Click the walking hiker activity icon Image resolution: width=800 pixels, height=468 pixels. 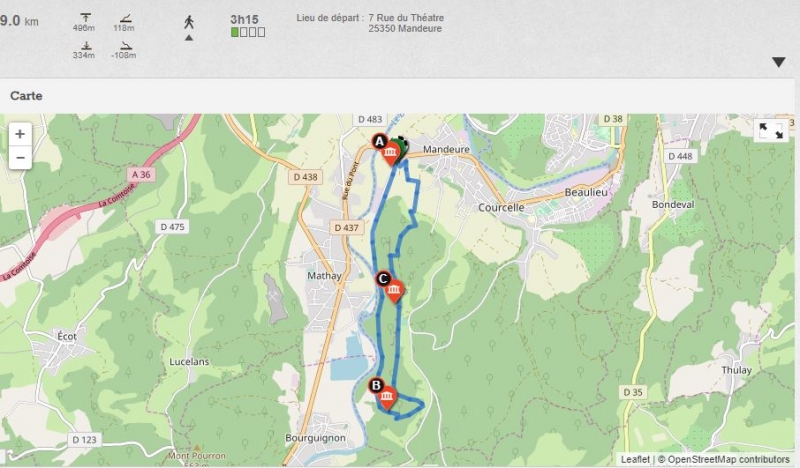[x=189, y=22]
